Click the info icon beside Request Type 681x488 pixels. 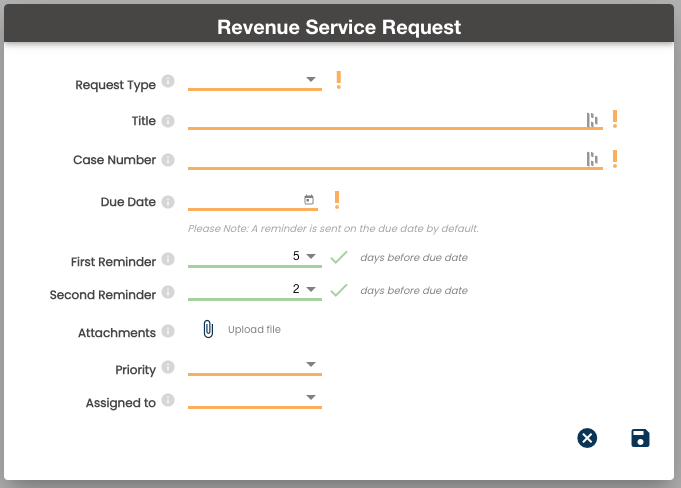(168, 81)
